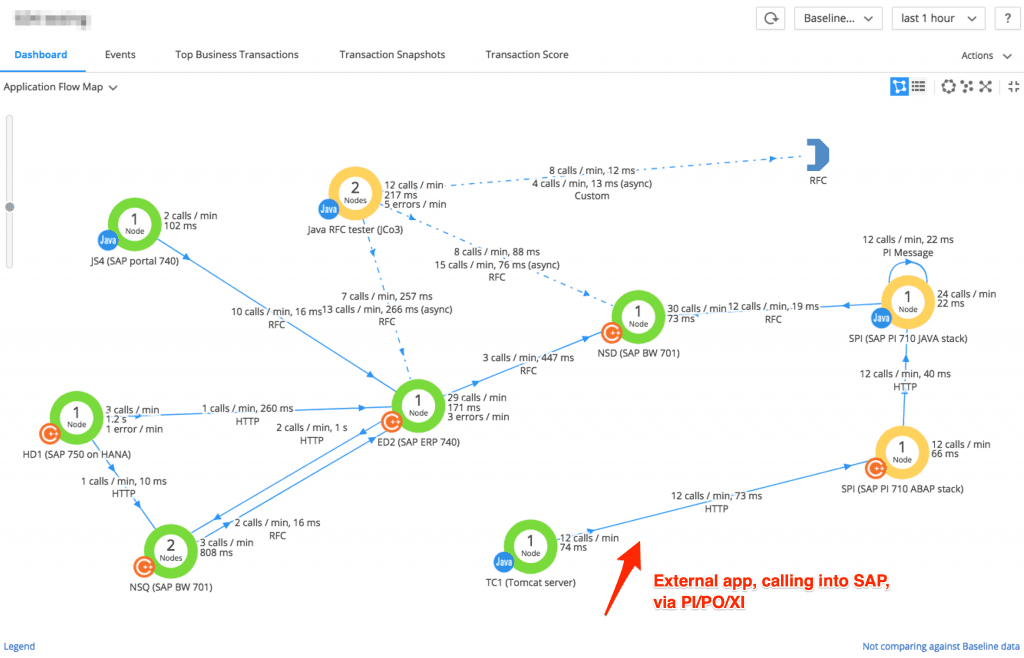This screenshot has height=658, width=1024.
Task: Click the refresh dashboard button
Action: tap(771, 18)
